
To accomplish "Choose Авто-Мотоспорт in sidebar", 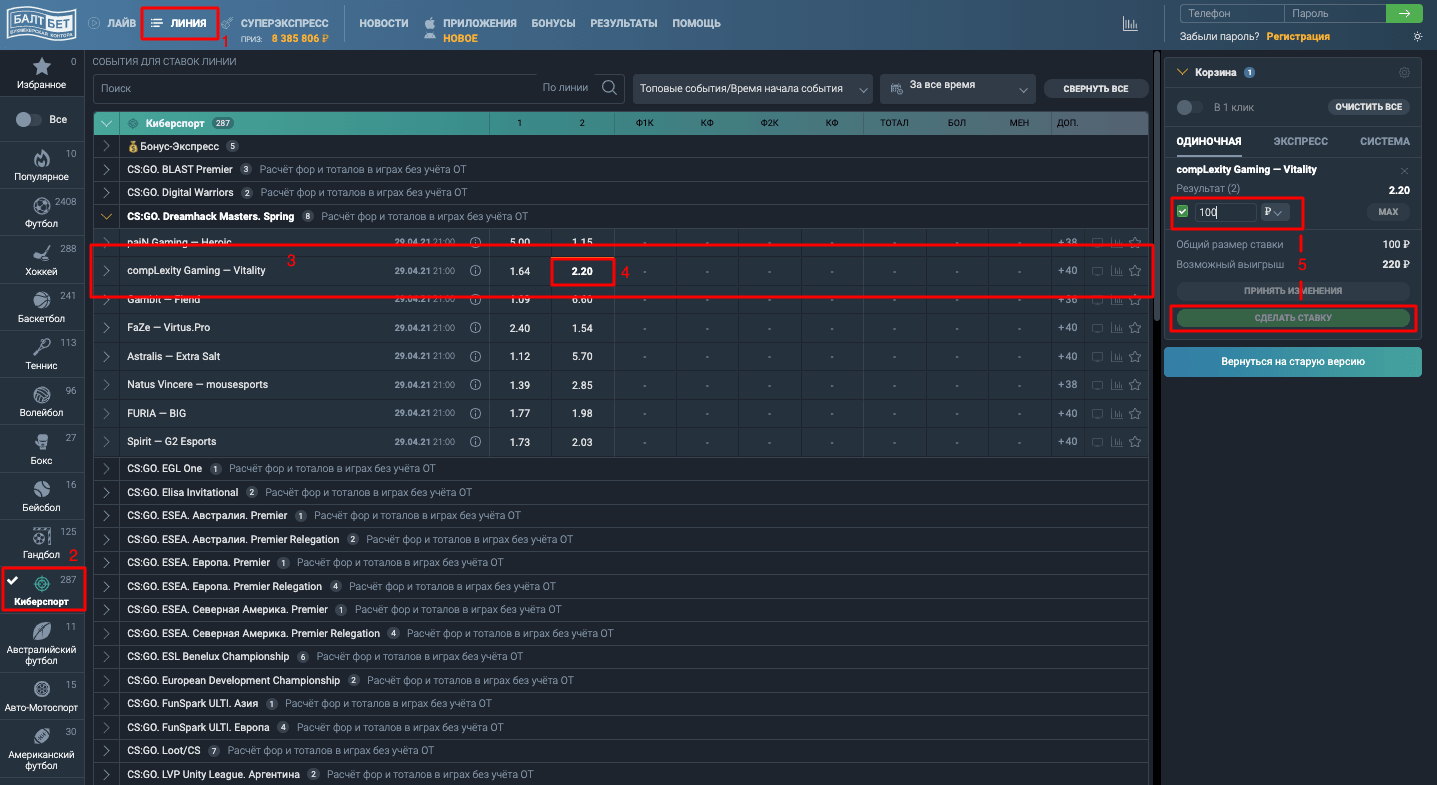I will (x=42, y=696).
